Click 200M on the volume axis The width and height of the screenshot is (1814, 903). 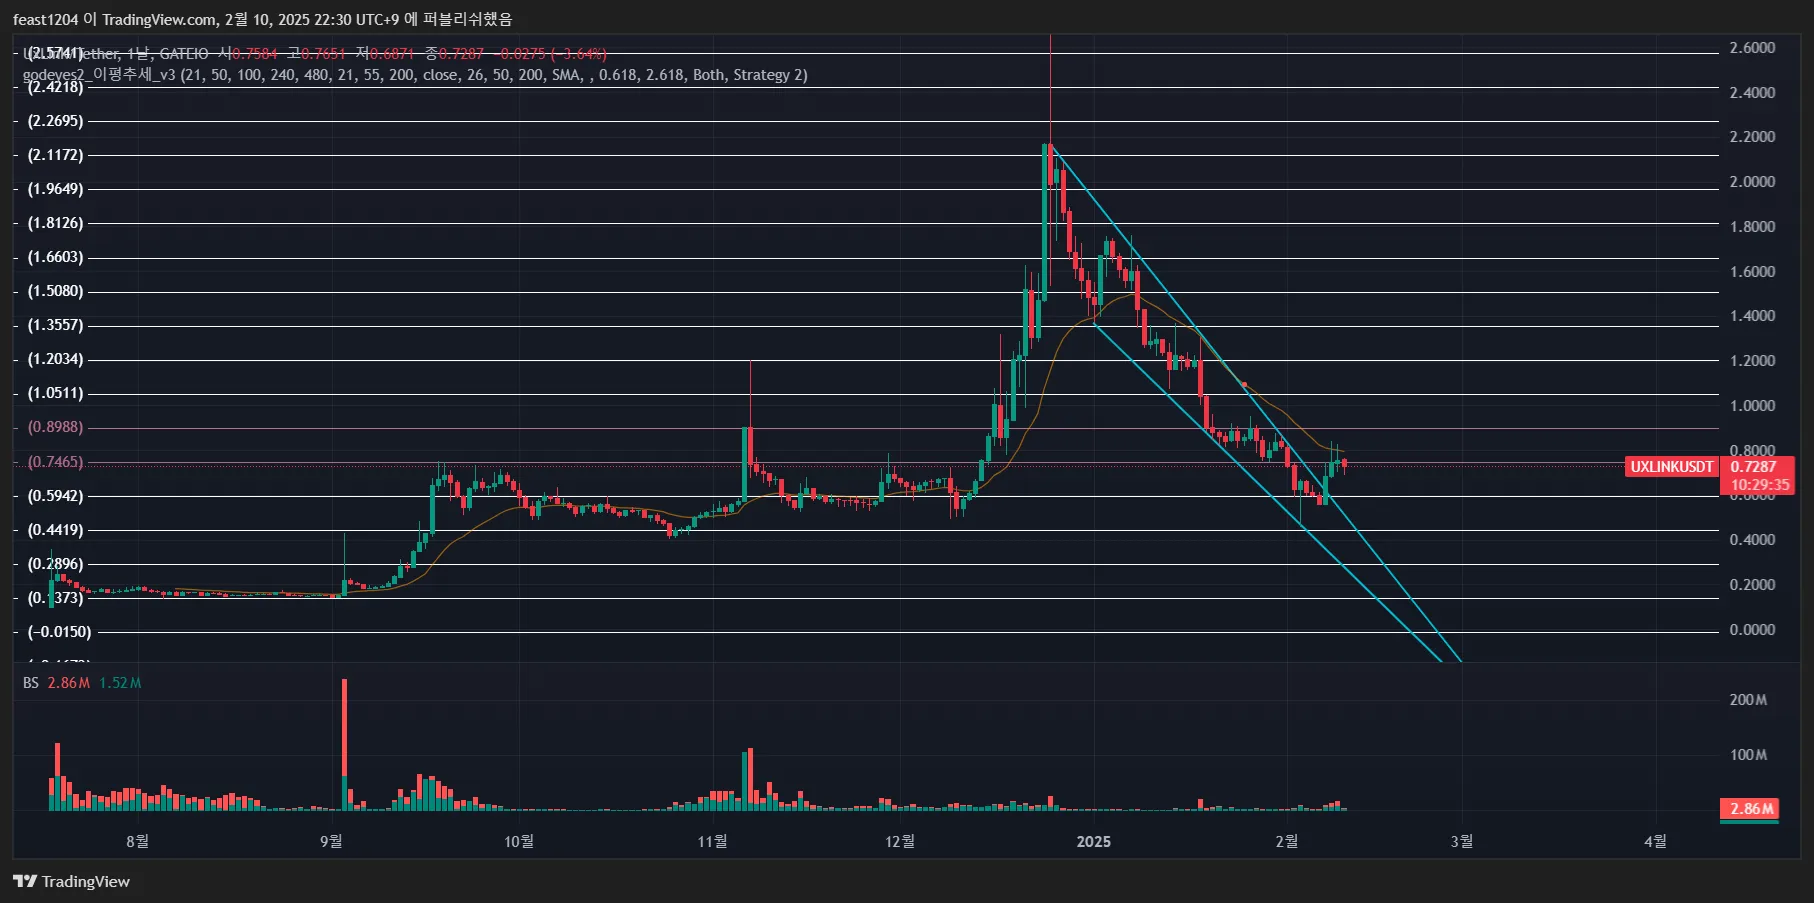1748,700
